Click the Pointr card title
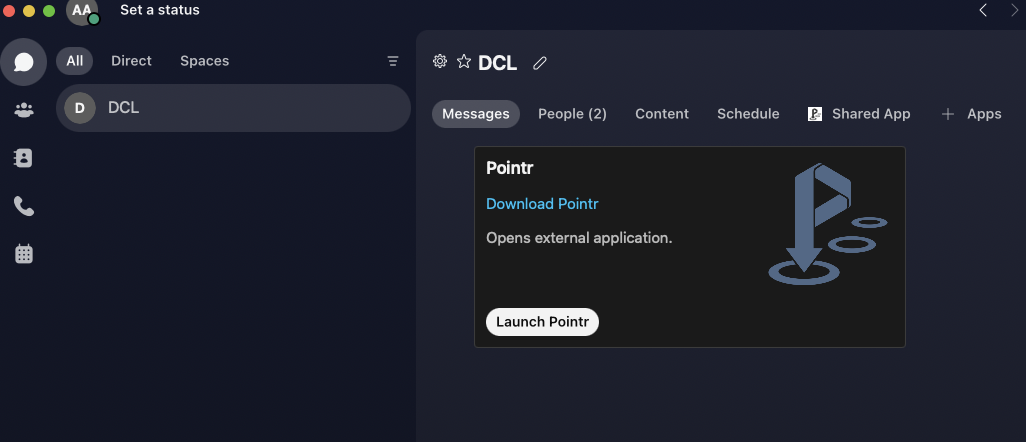The height and width of the screenshot is (442, 1026). tap(510, 168)
